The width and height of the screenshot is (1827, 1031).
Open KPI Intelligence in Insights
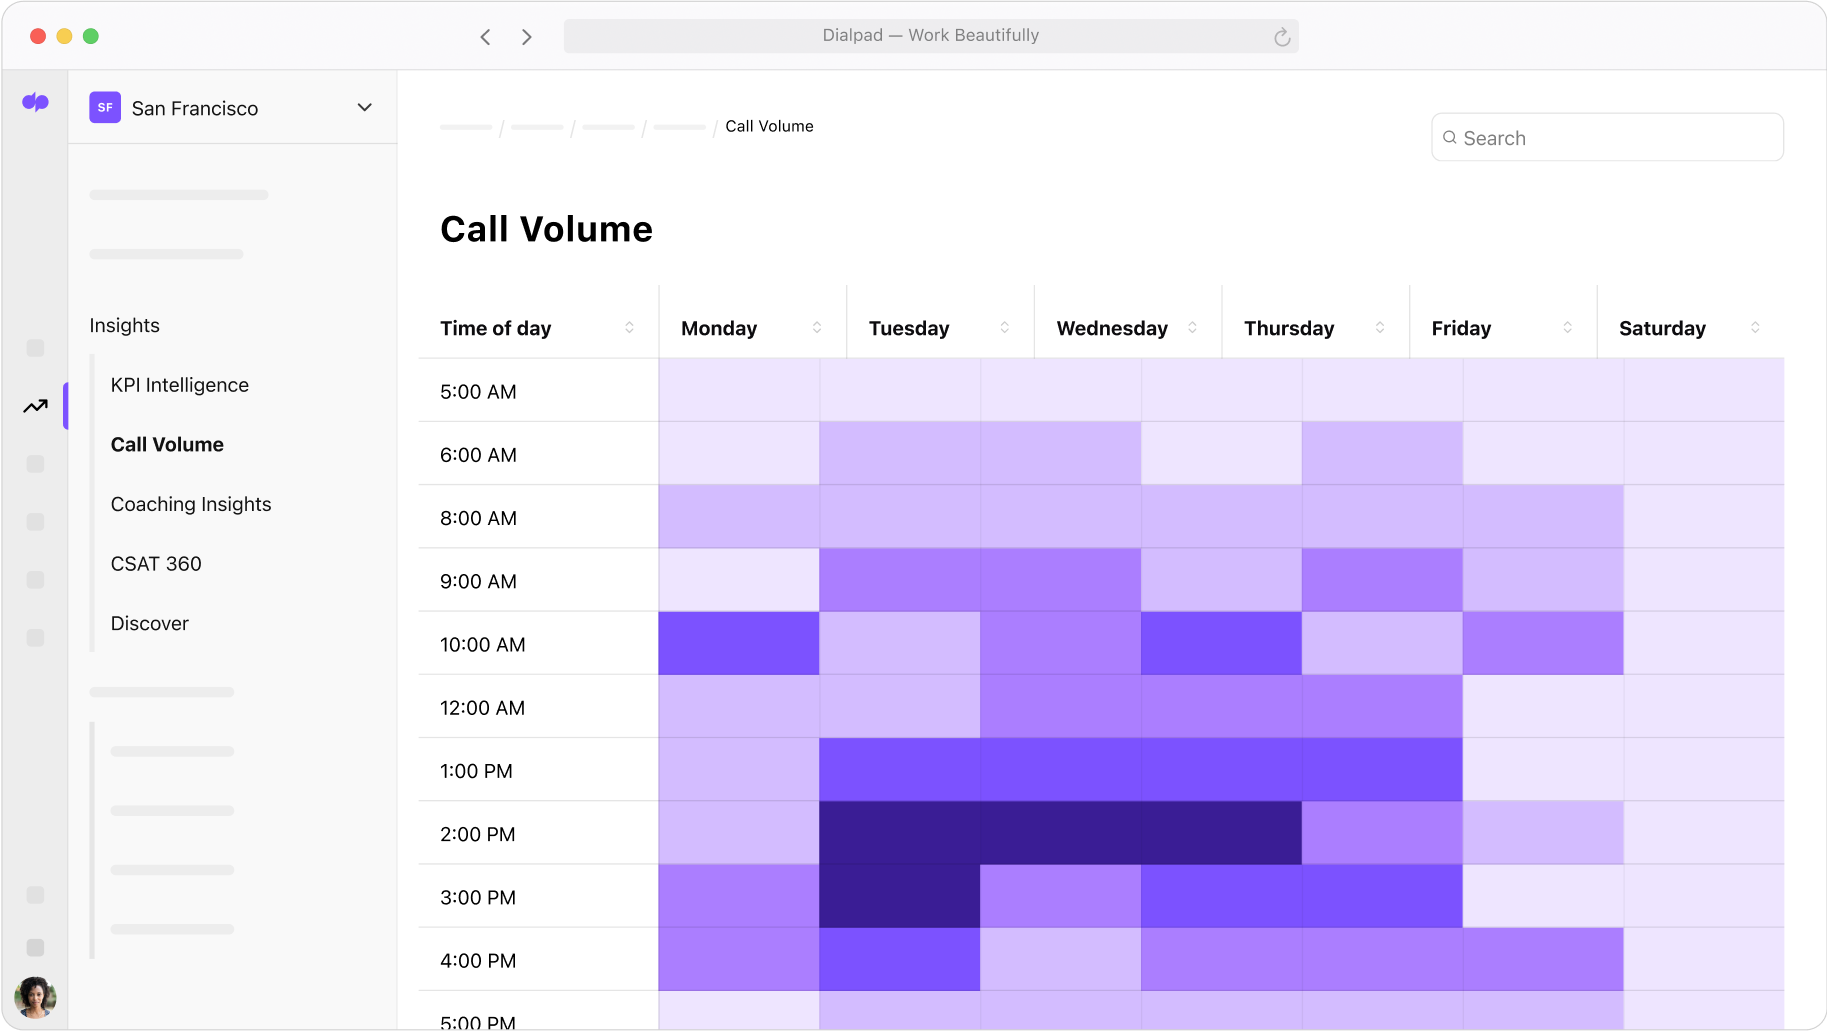point(180,385)
